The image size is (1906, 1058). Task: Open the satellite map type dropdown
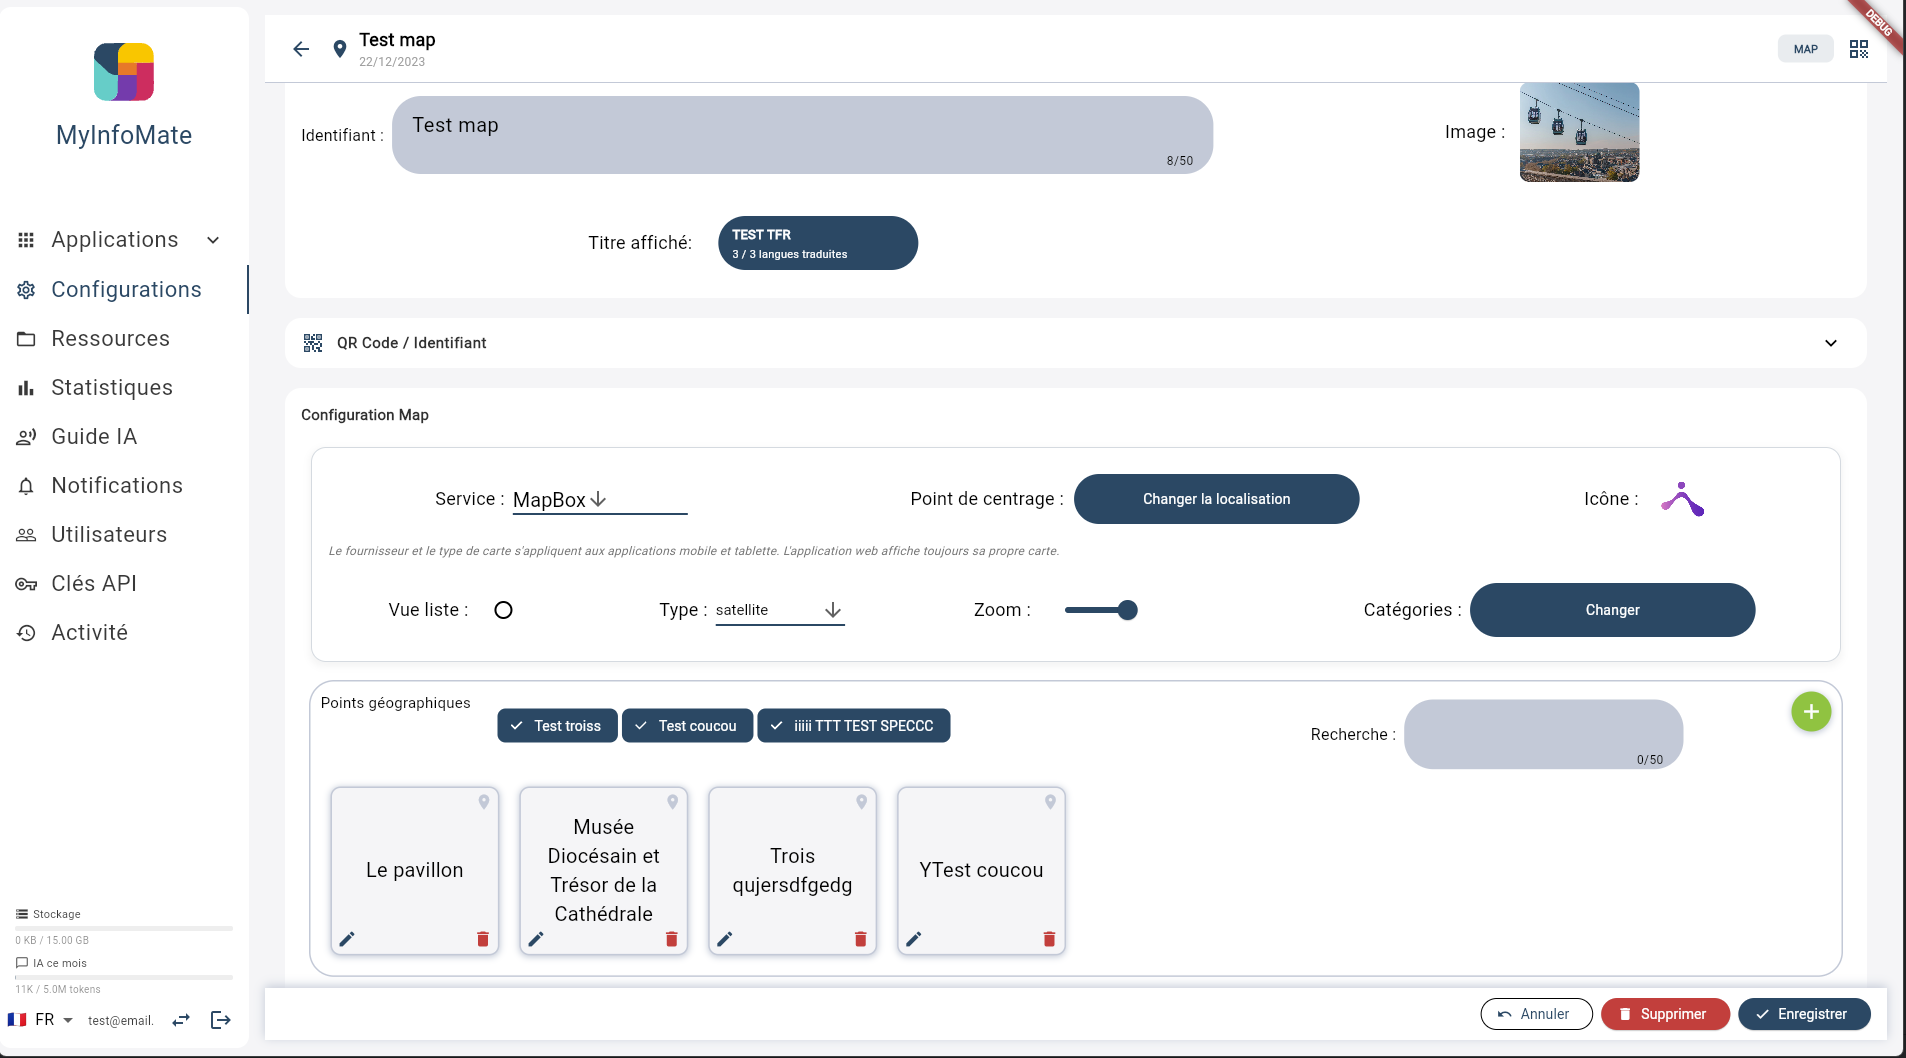[780, 610]
